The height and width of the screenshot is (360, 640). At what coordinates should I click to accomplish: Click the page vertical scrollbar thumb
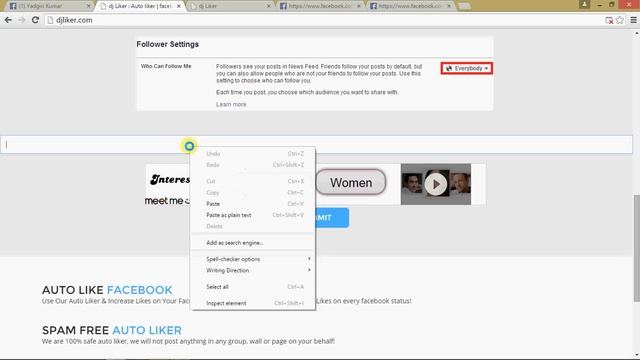pyautogui.click(x=636, y=249)
